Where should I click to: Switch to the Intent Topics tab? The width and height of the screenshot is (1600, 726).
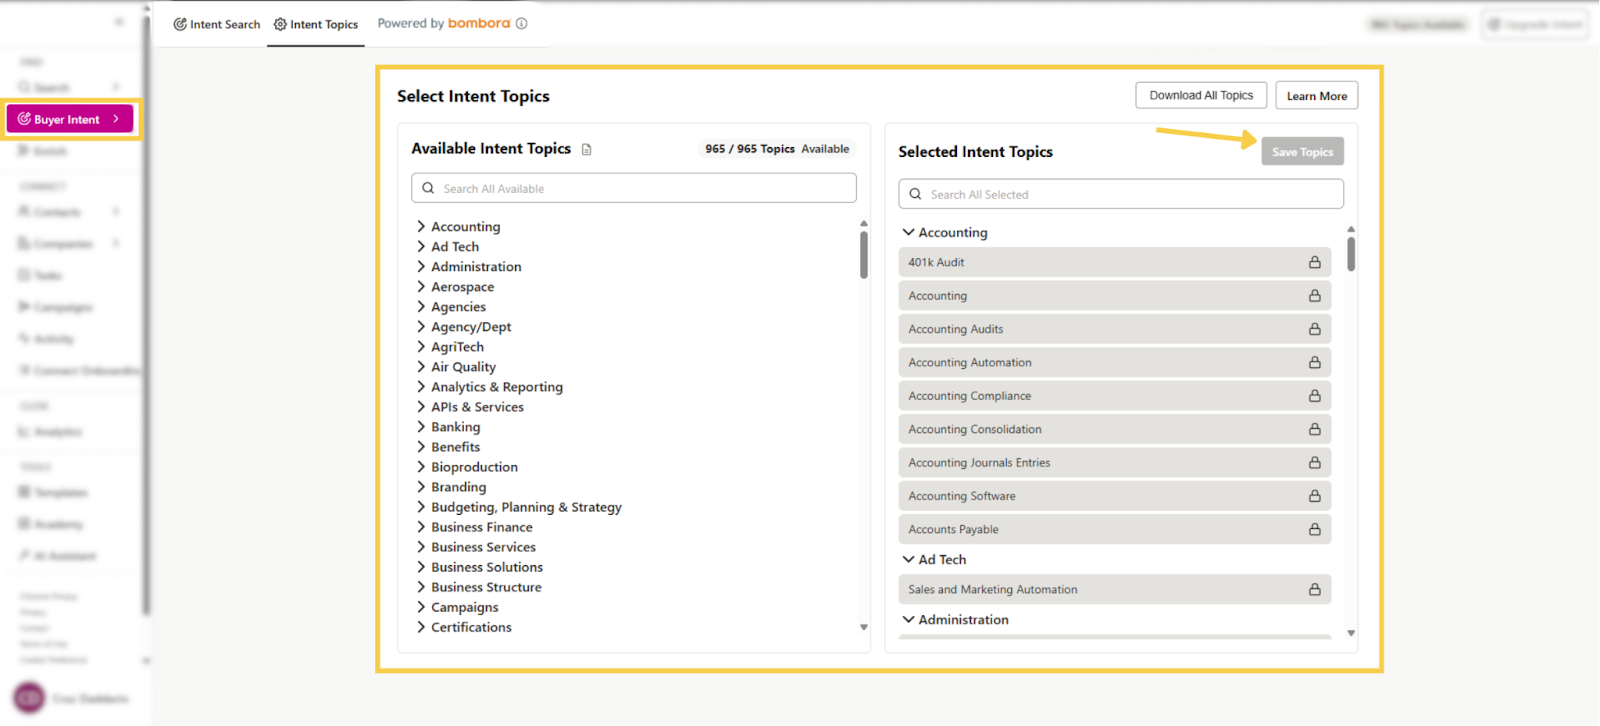click(x=316, y=24)
